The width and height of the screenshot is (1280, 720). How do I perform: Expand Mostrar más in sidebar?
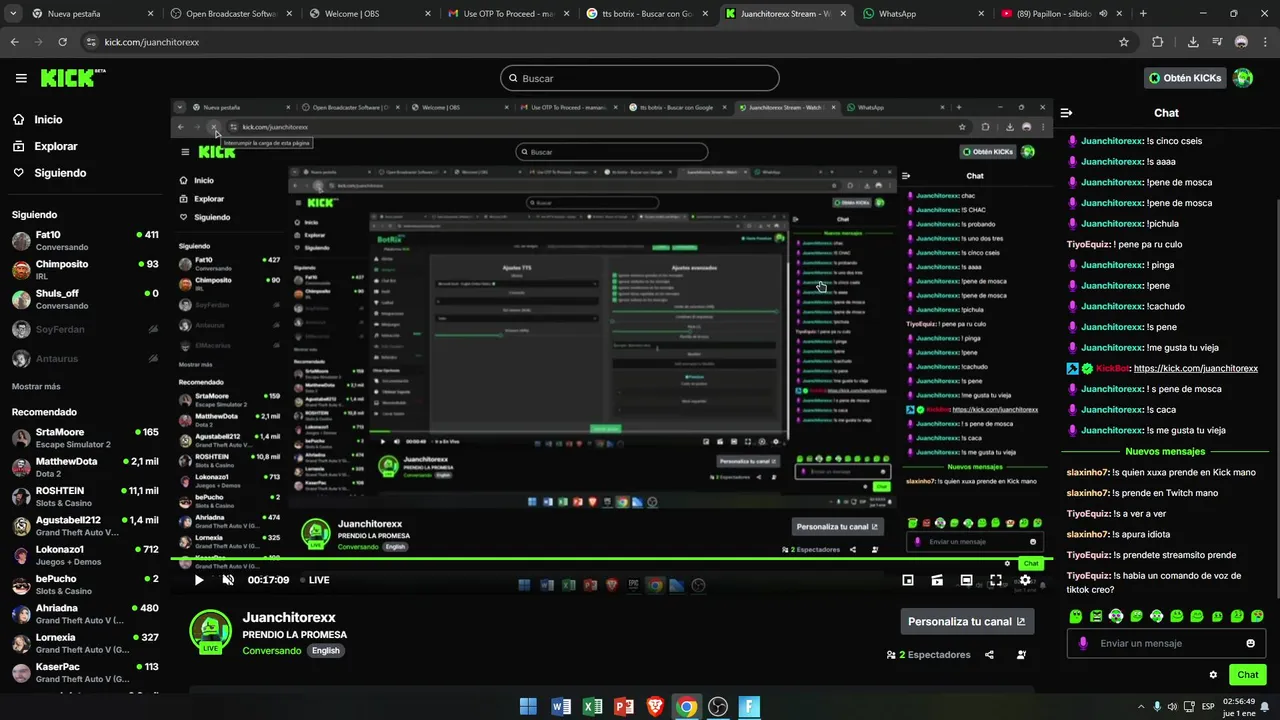point(36,386)
